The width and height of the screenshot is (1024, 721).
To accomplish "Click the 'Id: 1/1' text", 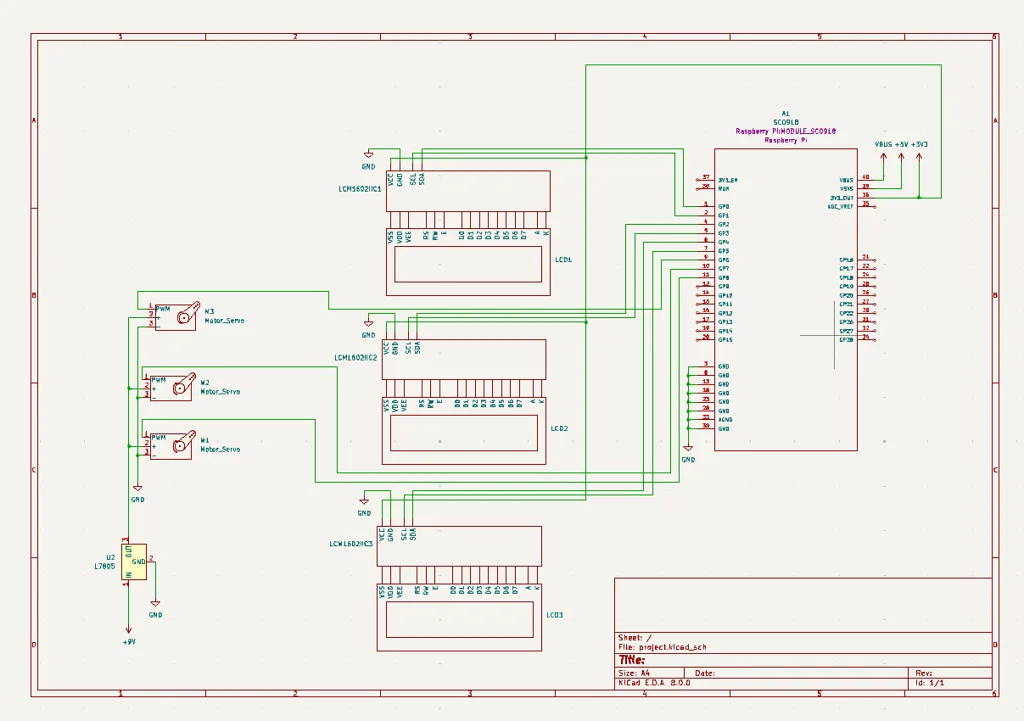I will 929,682.
